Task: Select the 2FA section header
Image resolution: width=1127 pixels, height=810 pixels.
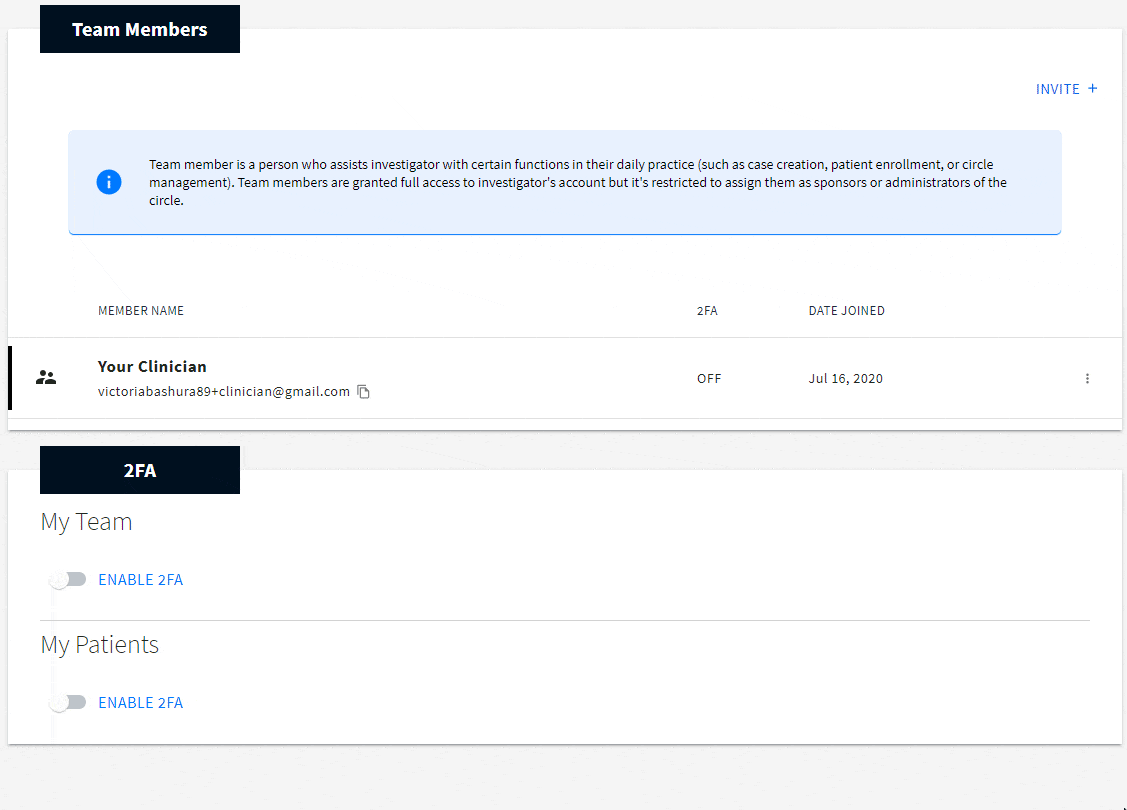Action: [x=140, y=470]
